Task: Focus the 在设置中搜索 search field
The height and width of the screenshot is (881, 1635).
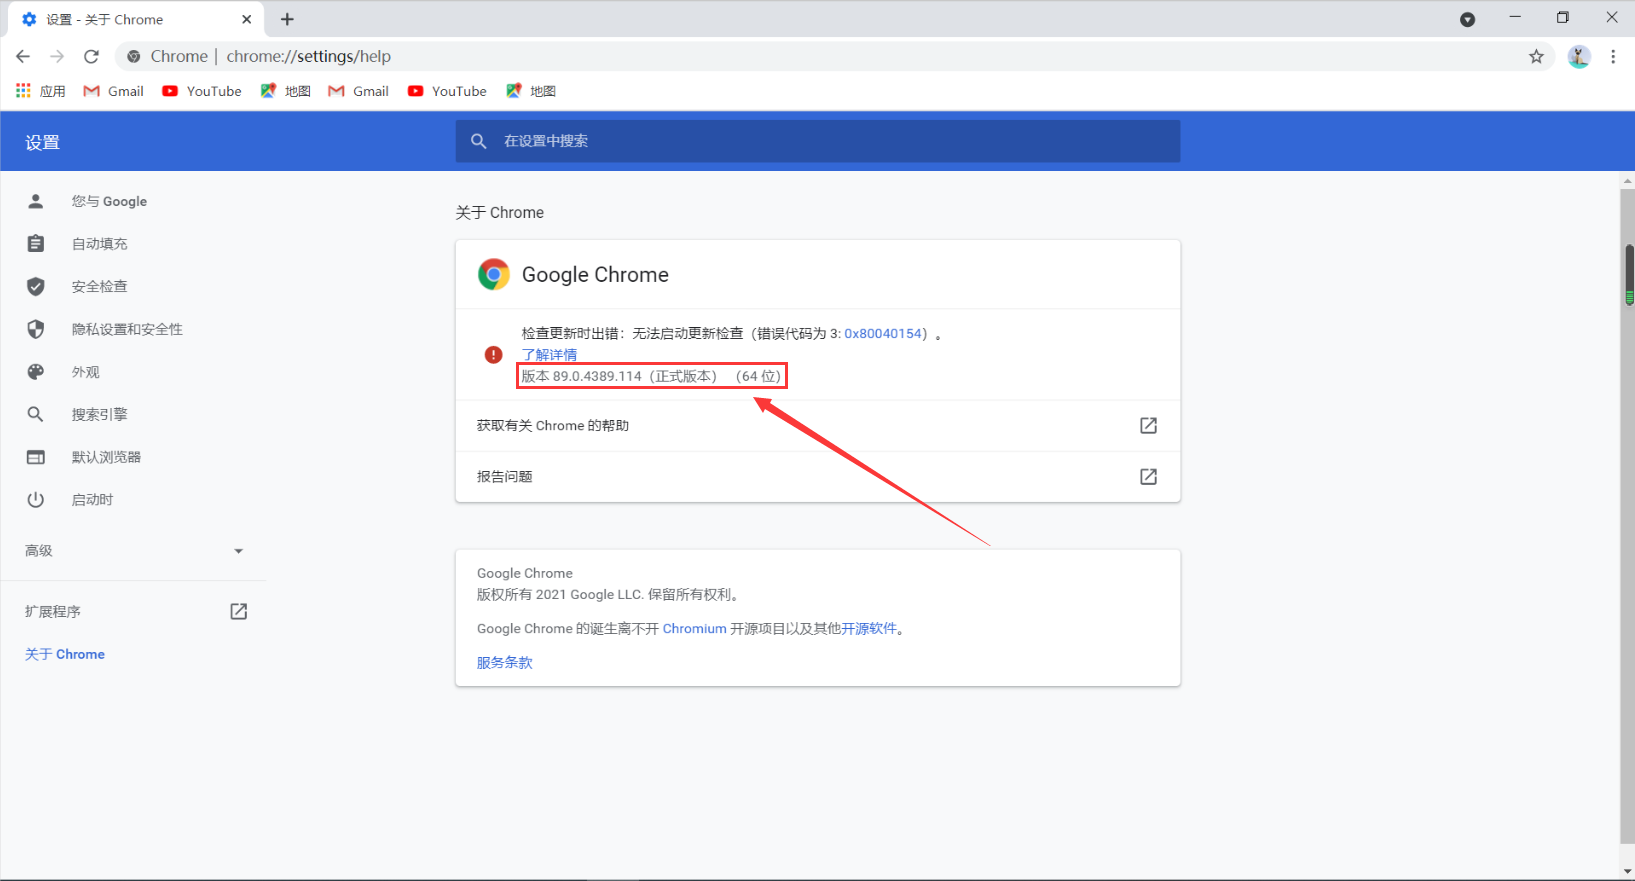Action: pyautogui.click(x=818, y=141)
